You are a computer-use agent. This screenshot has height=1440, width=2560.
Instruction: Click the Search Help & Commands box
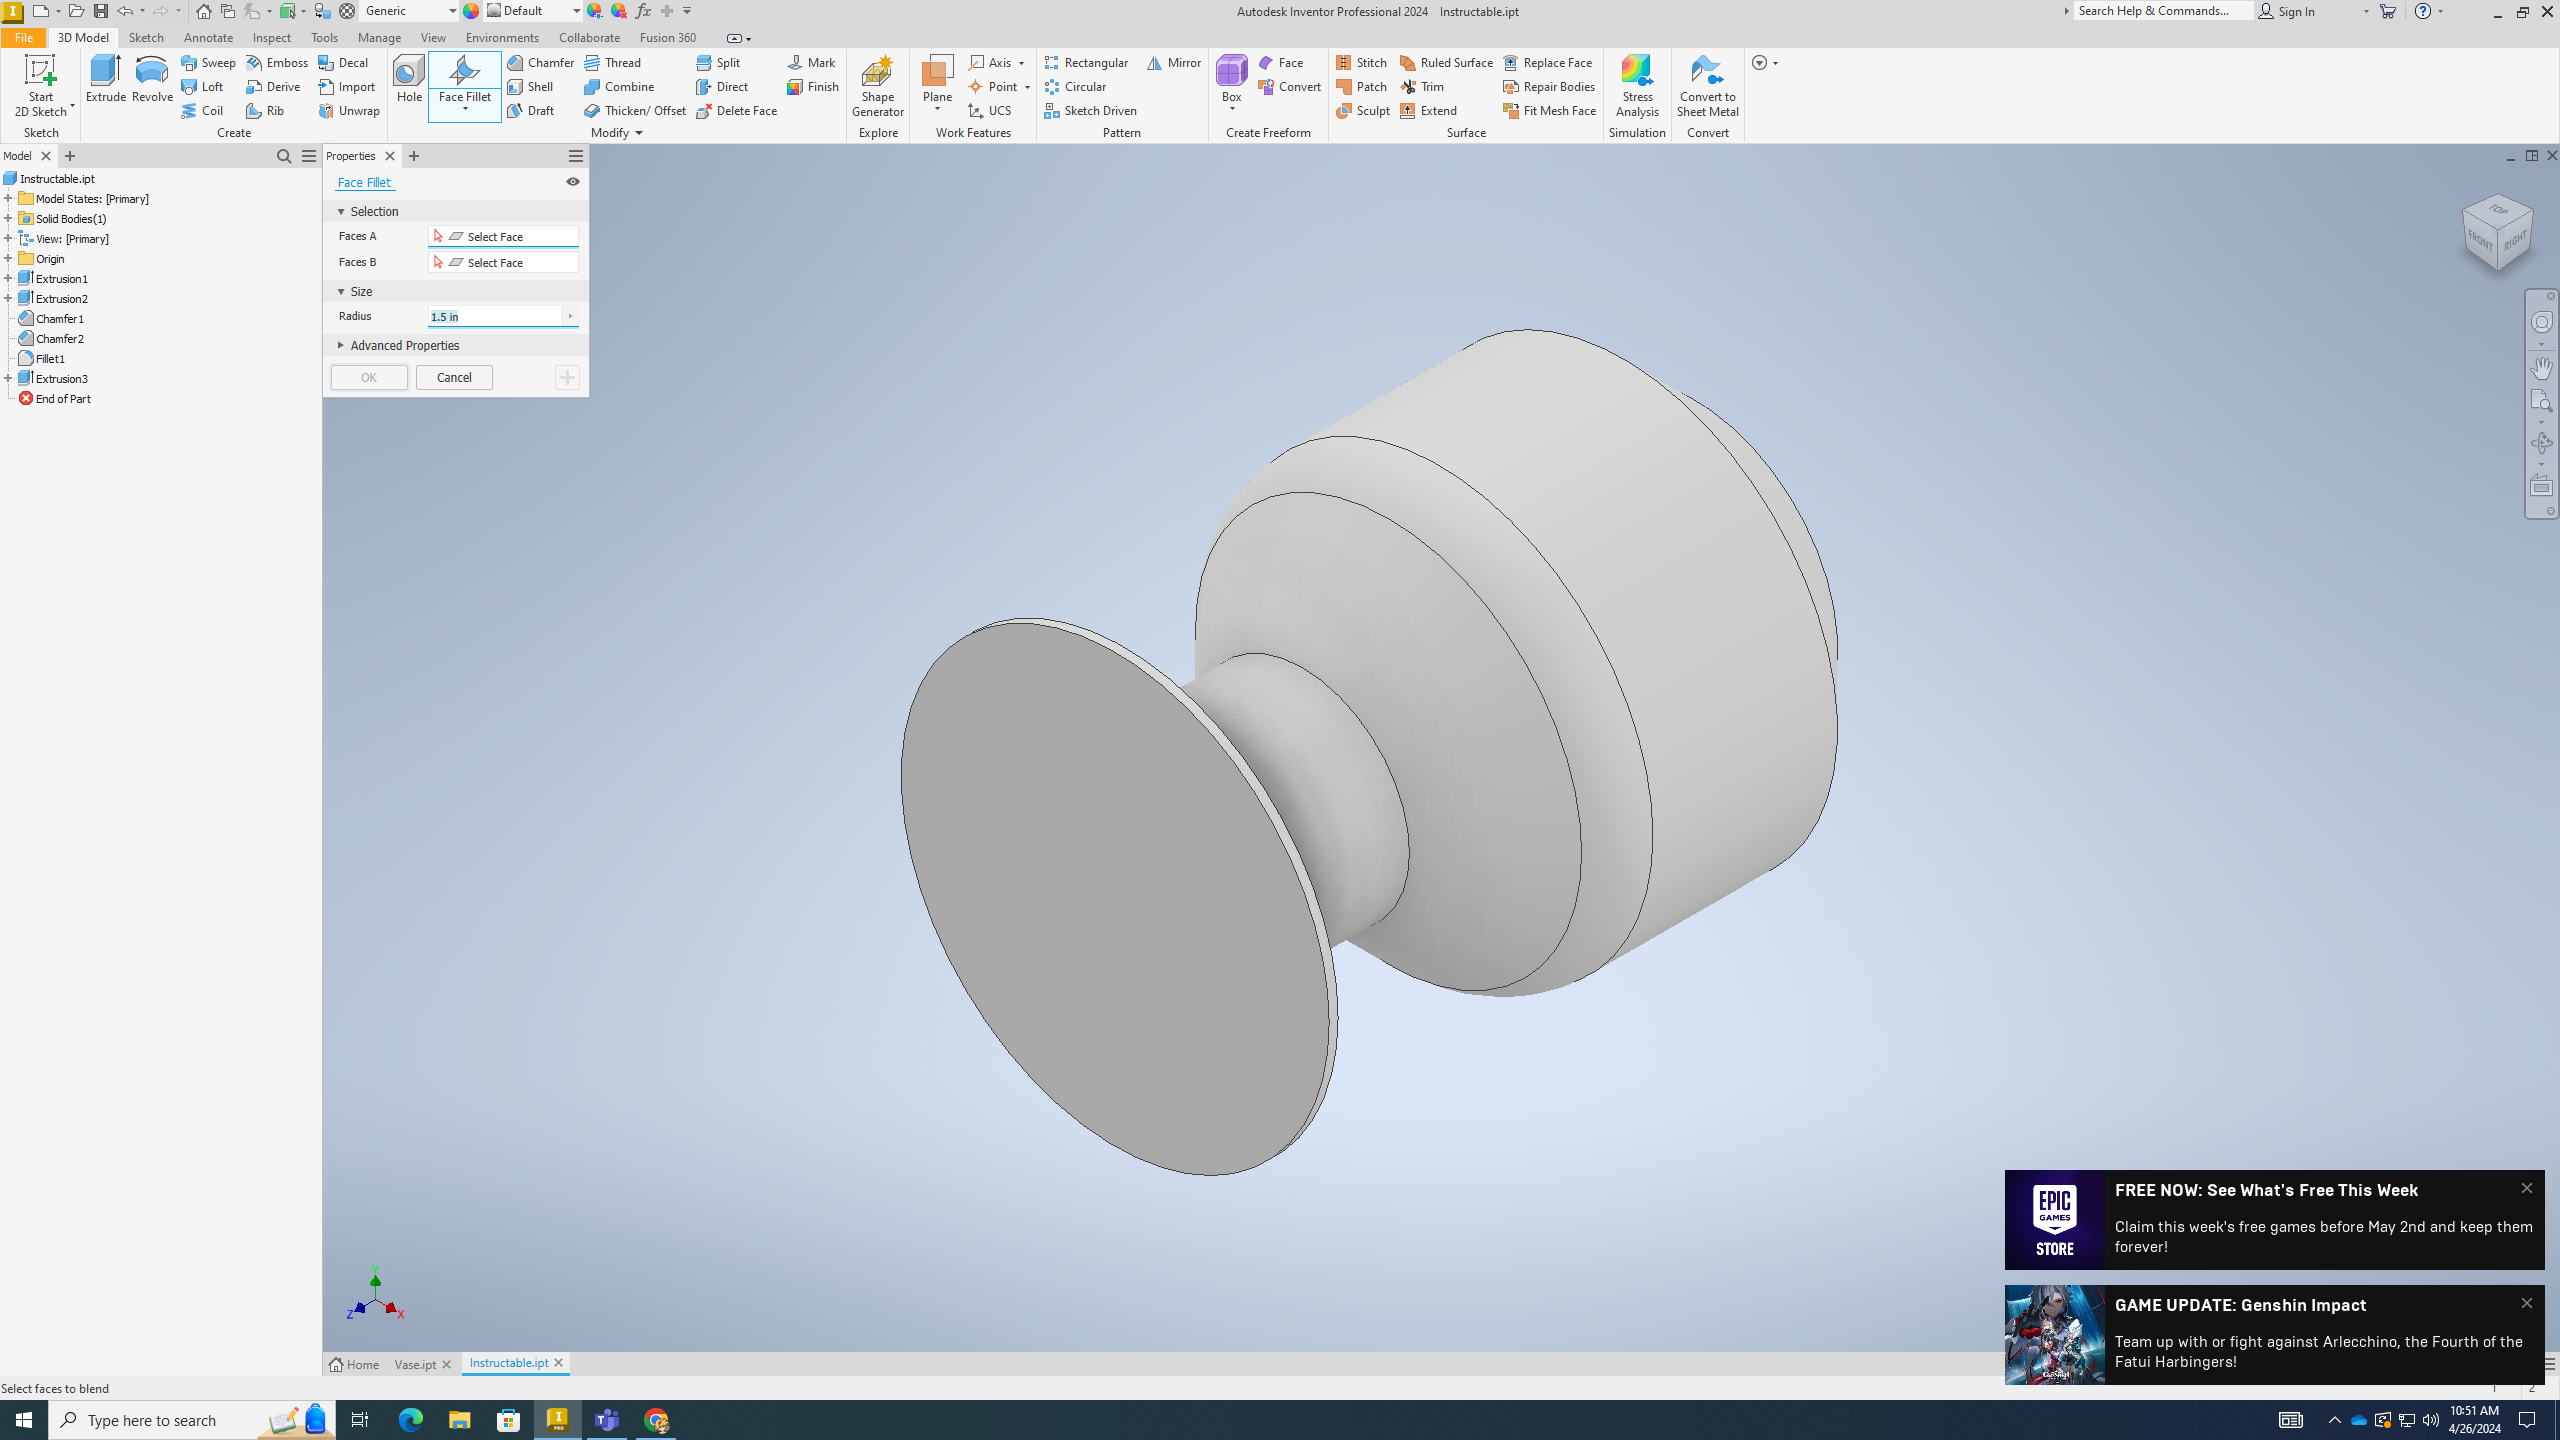[2163, 11]
